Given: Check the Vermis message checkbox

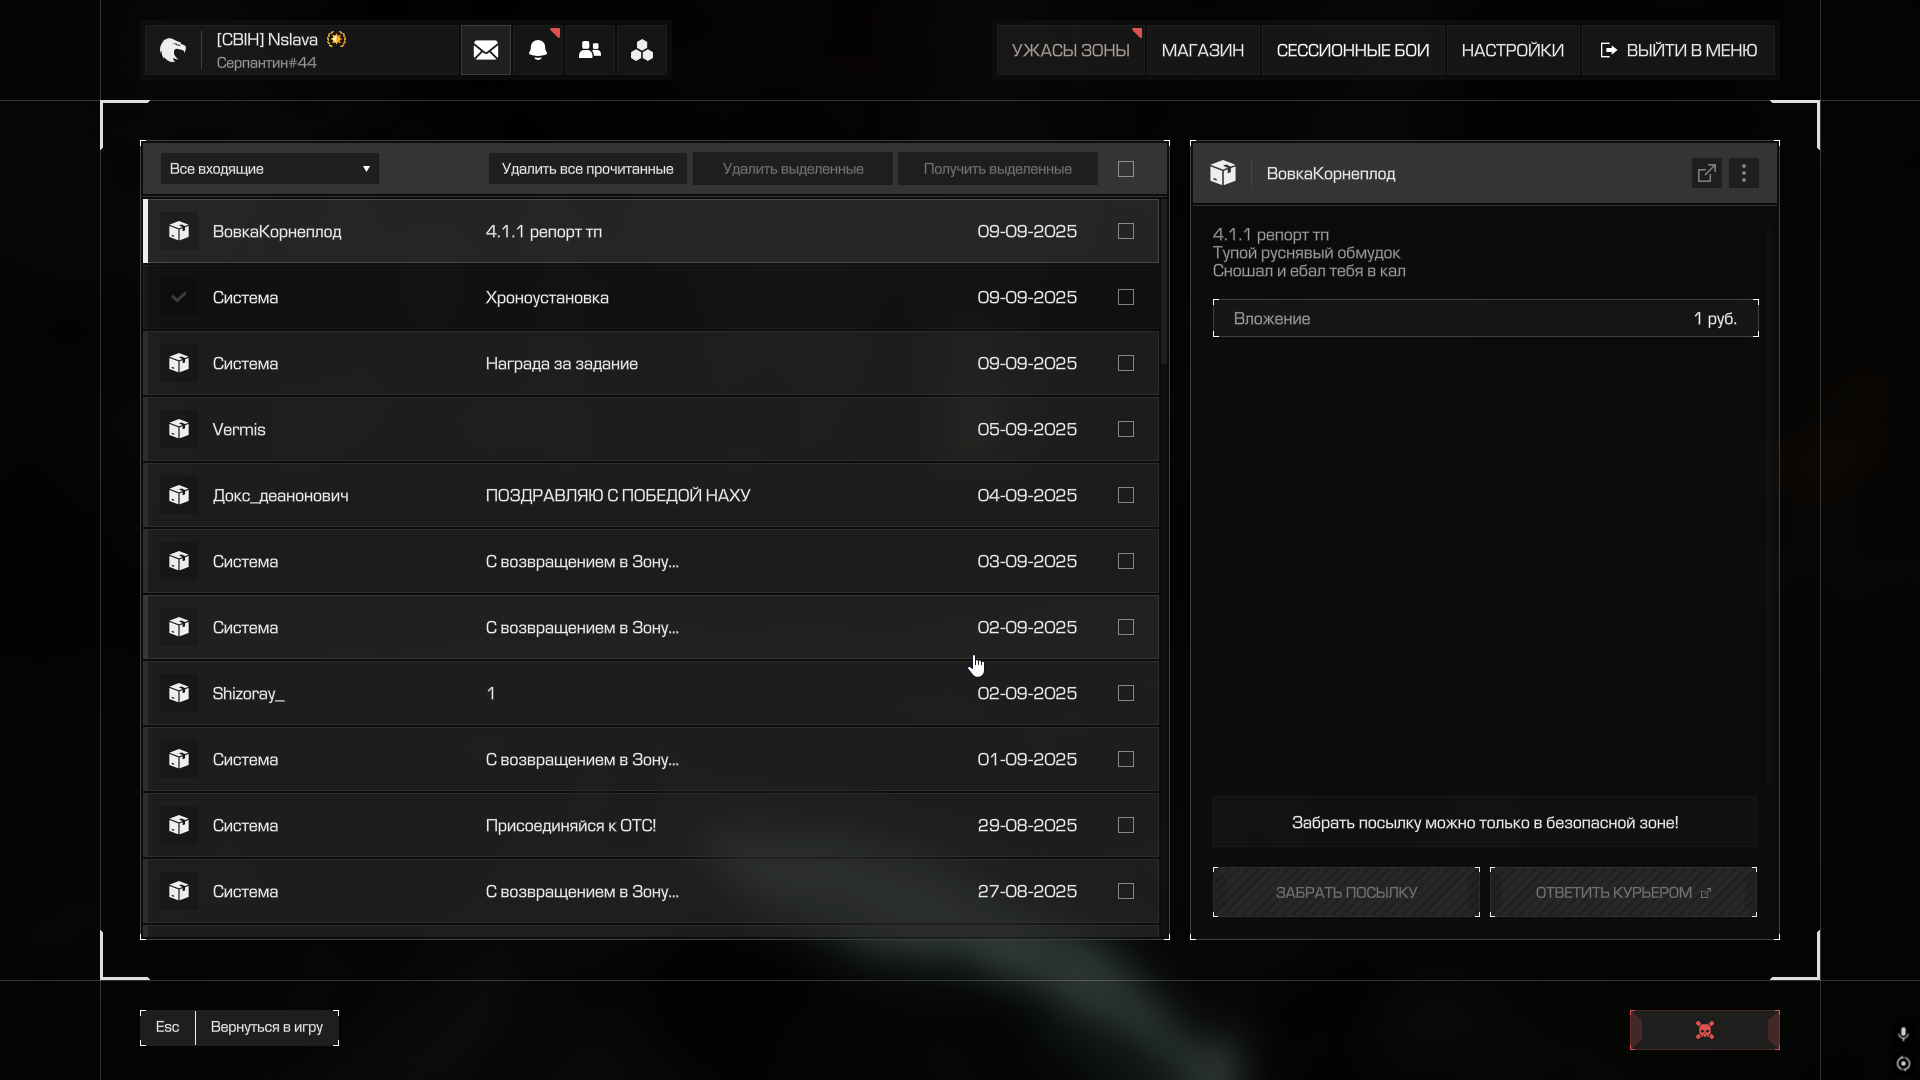Looking at the screenshot, I should (x=1126, y=429).
